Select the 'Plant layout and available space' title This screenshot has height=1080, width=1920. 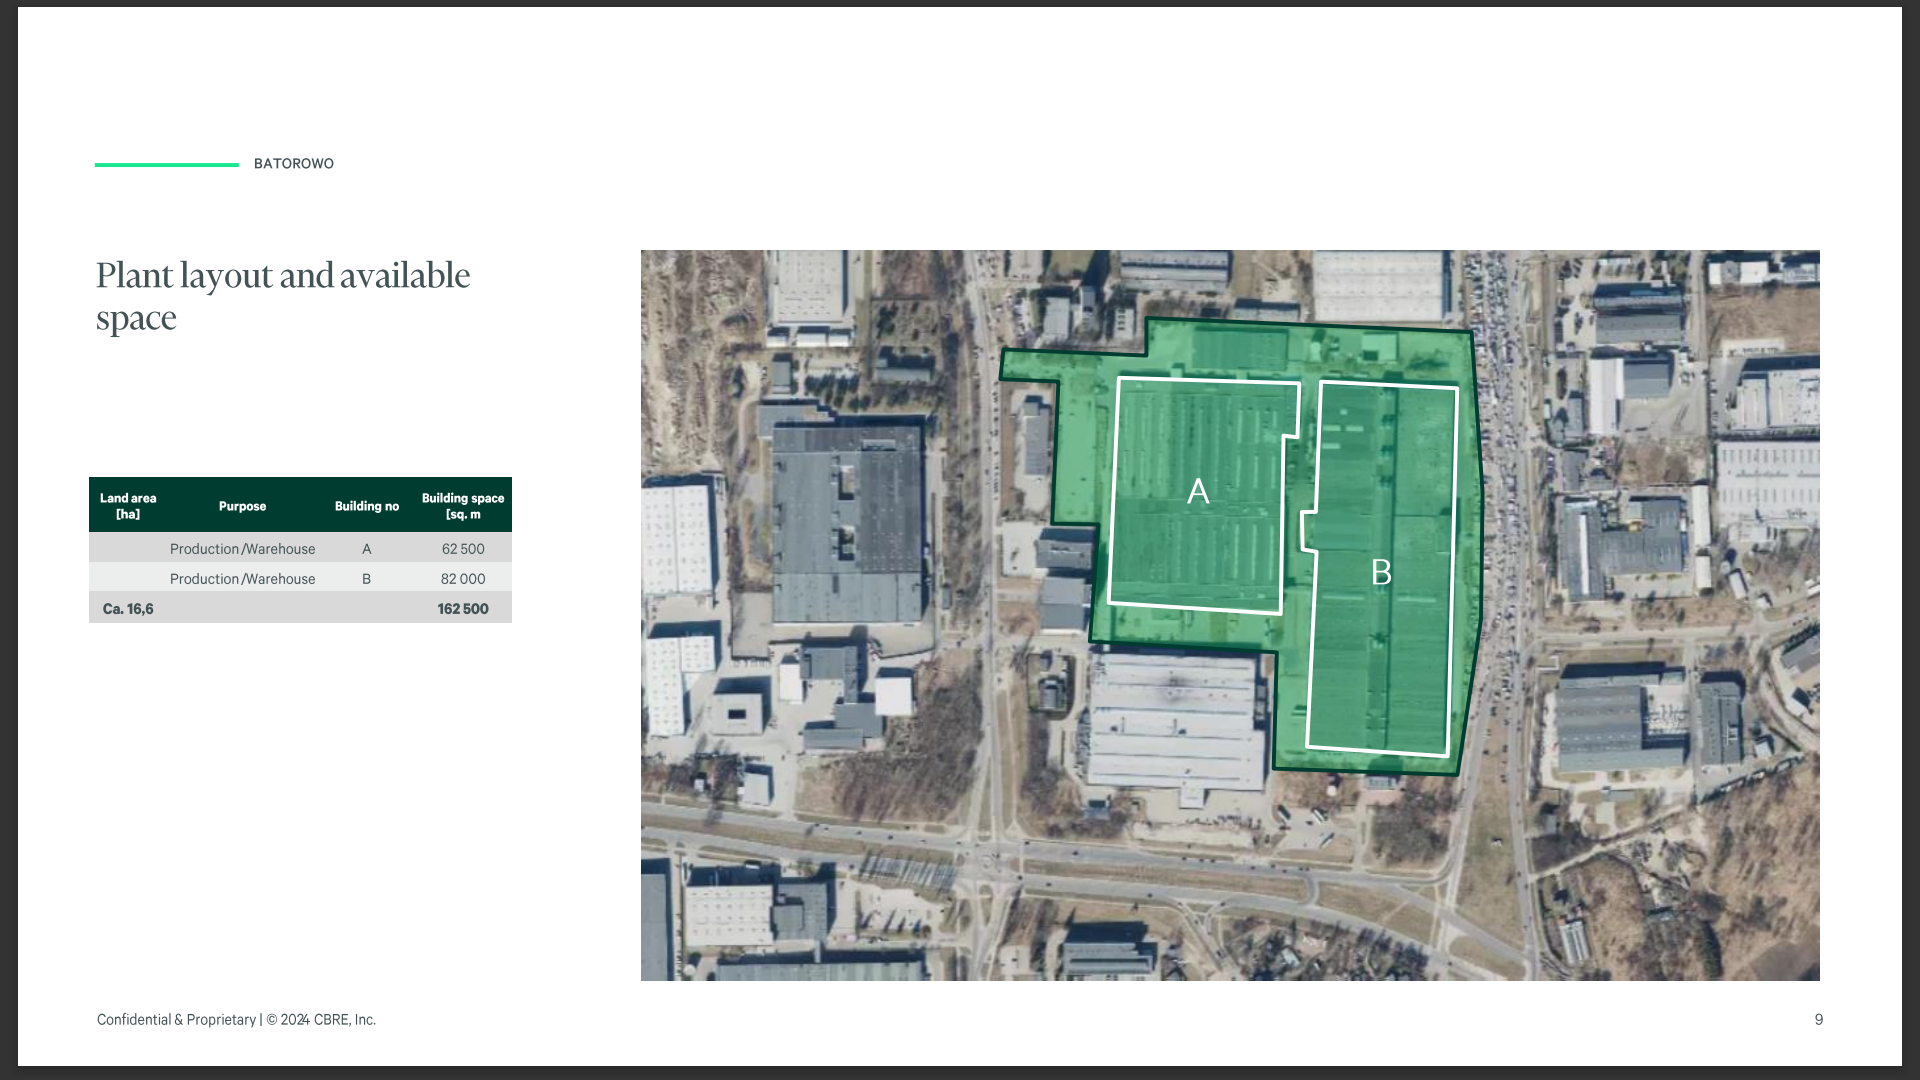283,296
